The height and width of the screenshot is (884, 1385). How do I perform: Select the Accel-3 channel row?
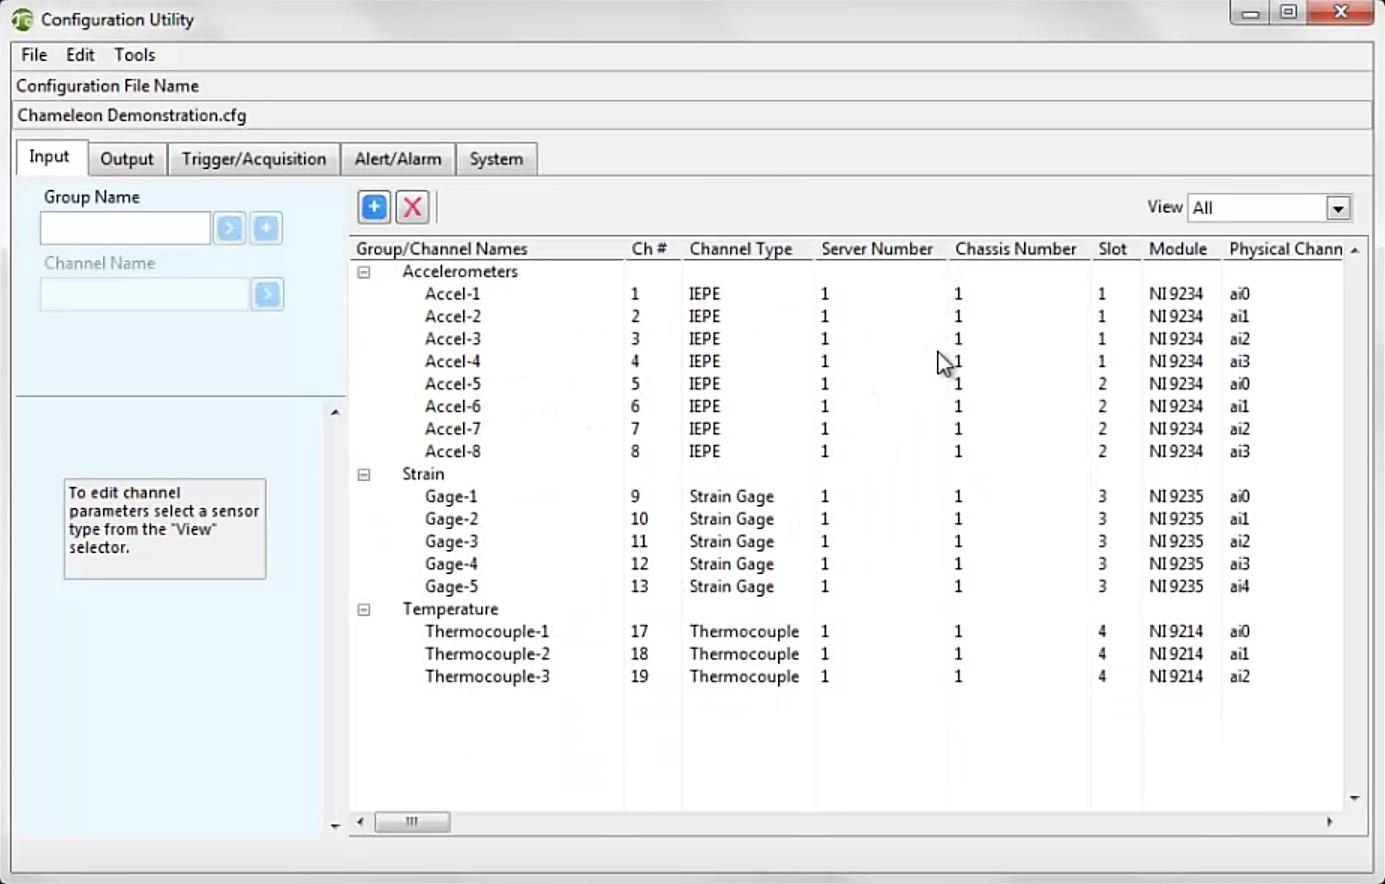[x=847, y=339]
